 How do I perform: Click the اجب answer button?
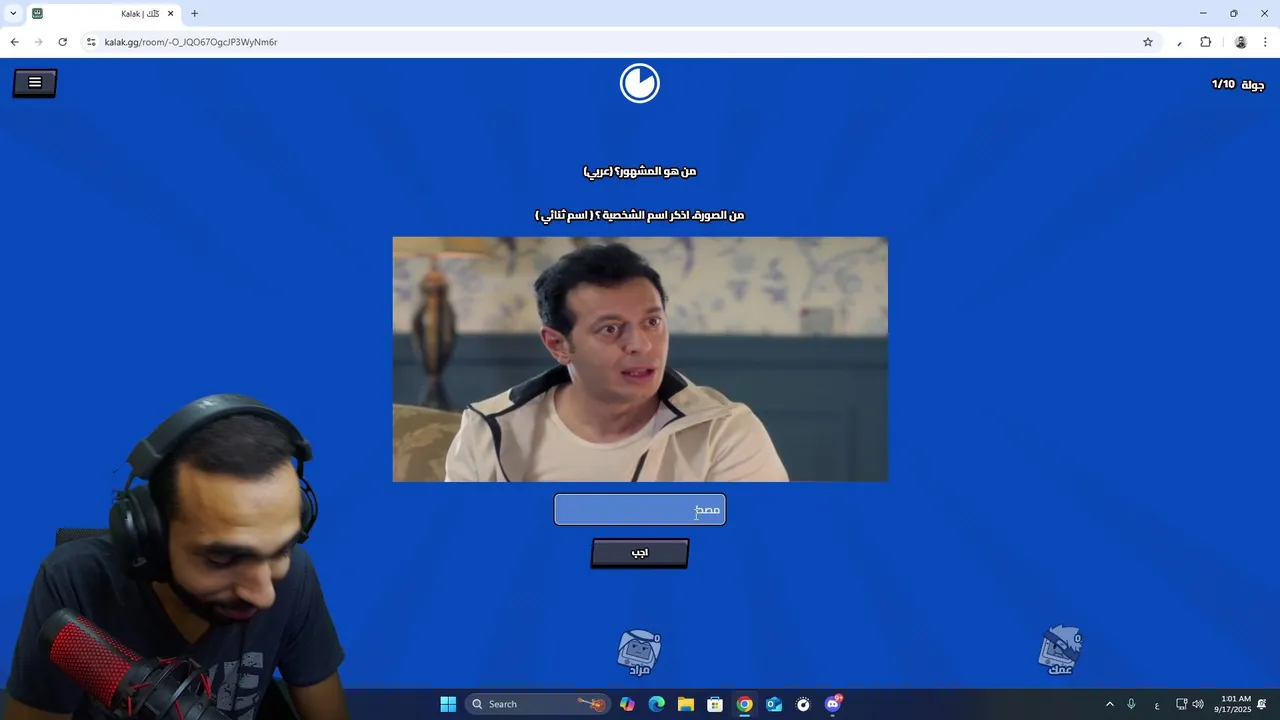click(640, 553)
